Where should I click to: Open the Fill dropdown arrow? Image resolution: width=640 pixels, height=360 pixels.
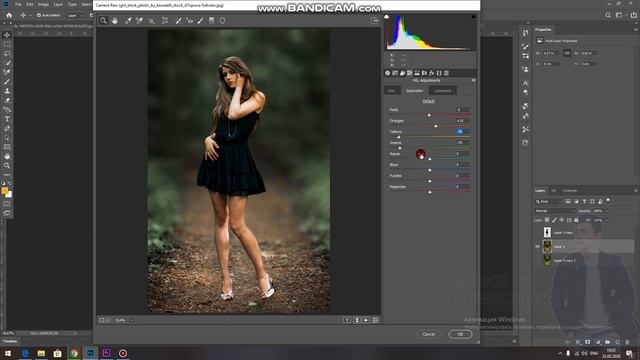coord(607,220)
